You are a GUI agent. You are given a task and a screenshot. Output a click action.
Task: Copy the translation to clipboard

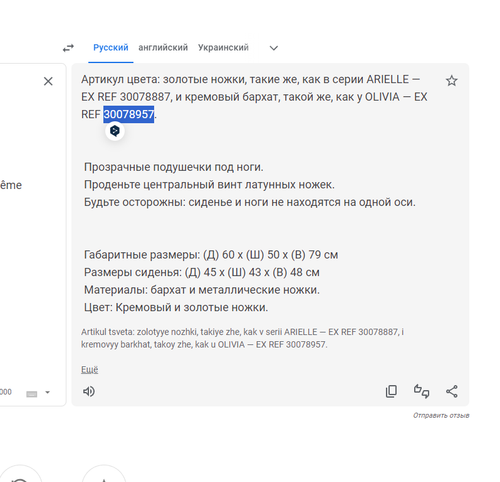[391, 391]
